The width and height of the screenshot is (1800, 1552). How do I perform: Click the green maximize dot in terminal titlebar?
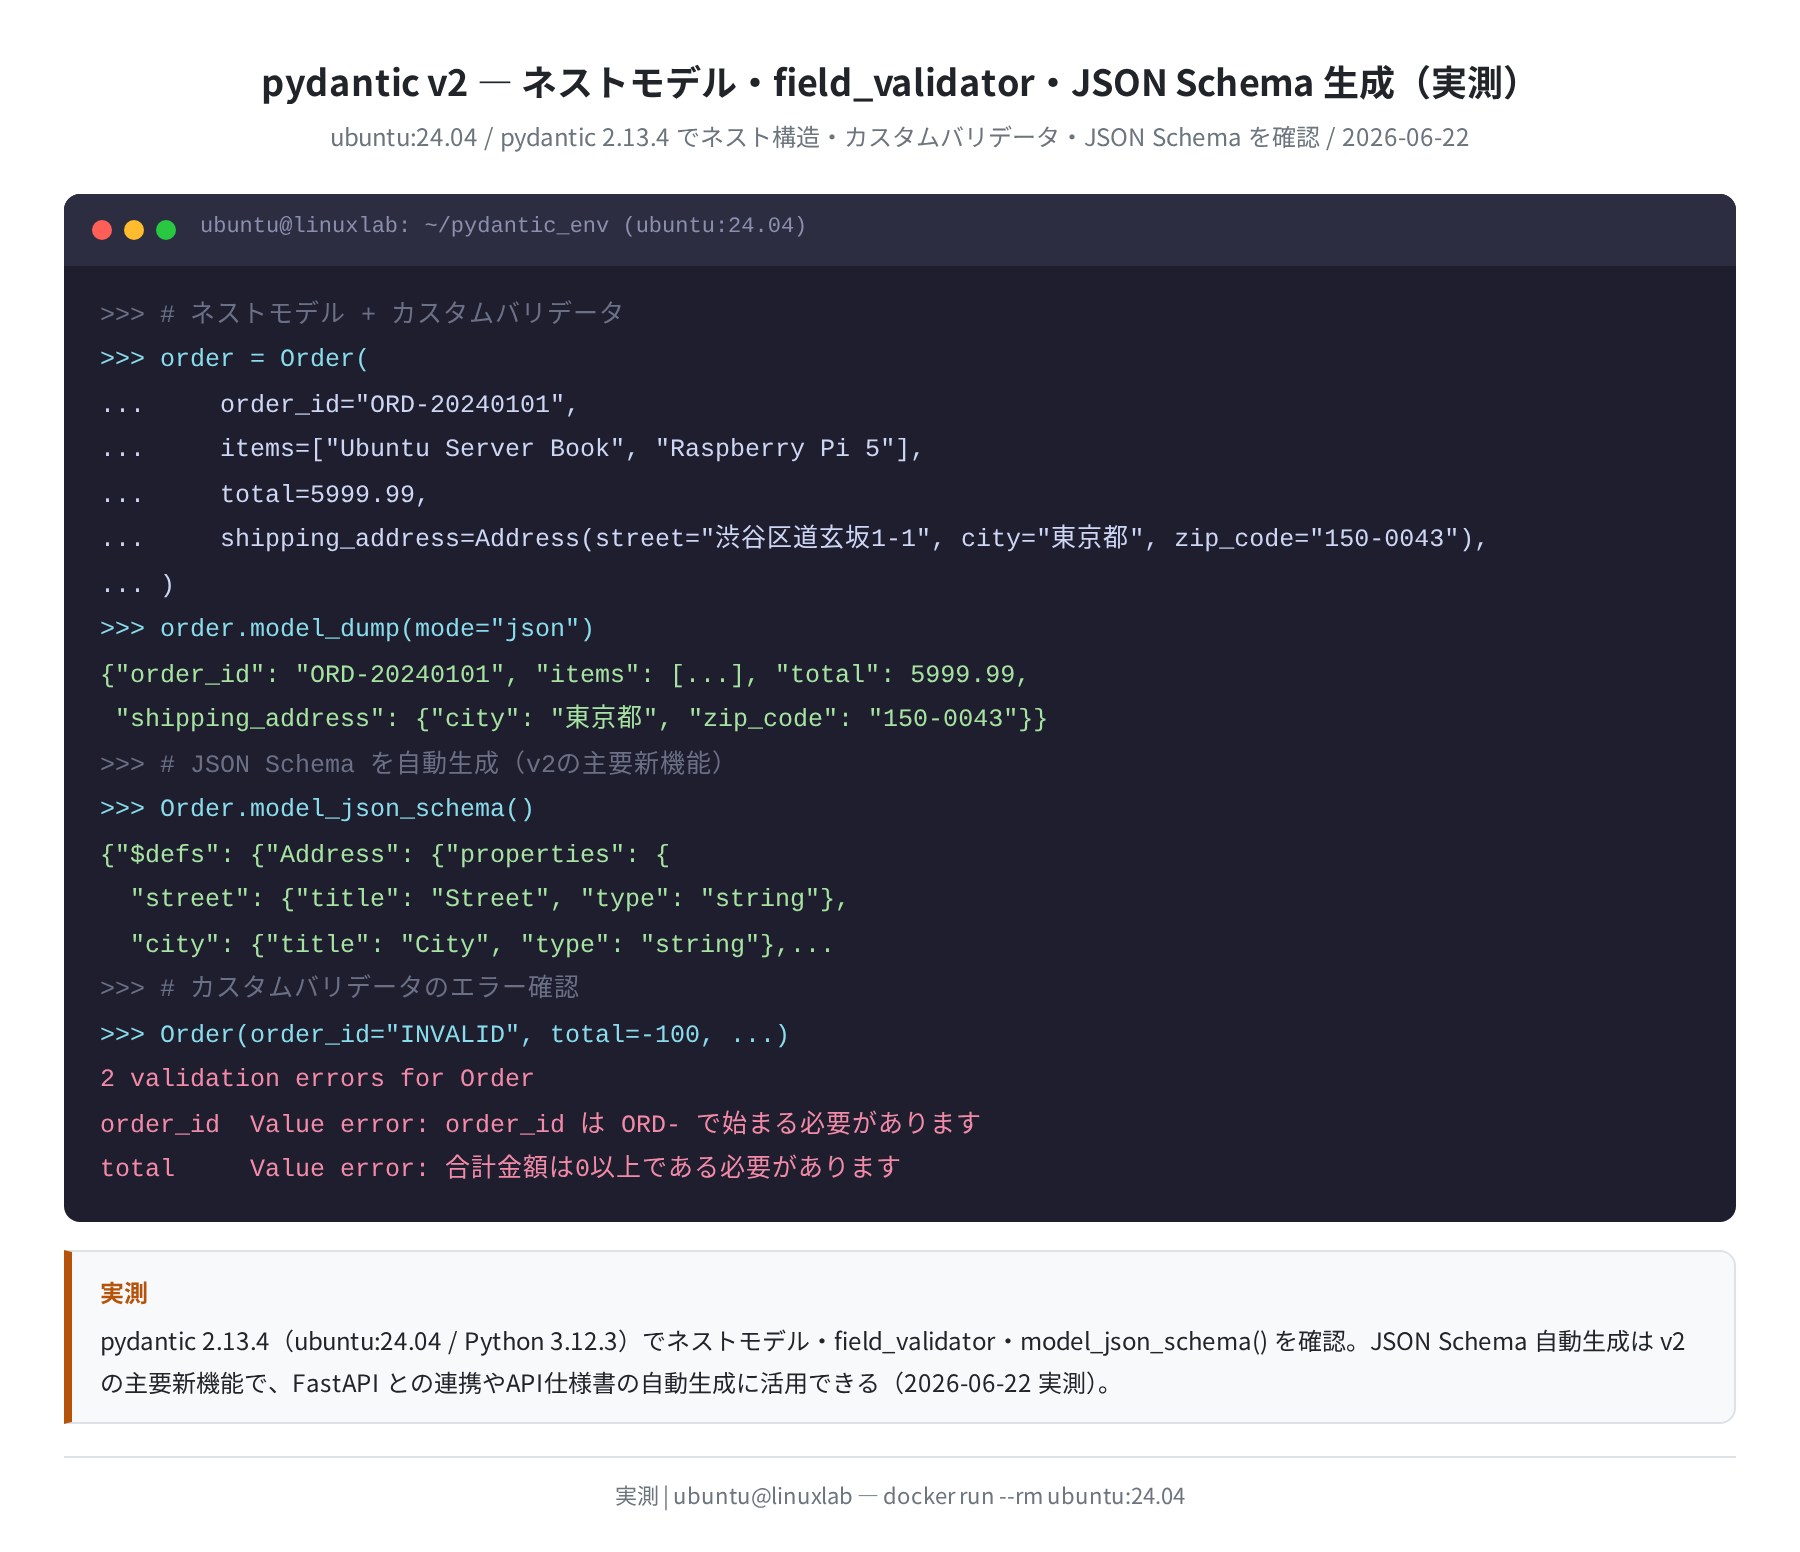(x=166, y=230)
